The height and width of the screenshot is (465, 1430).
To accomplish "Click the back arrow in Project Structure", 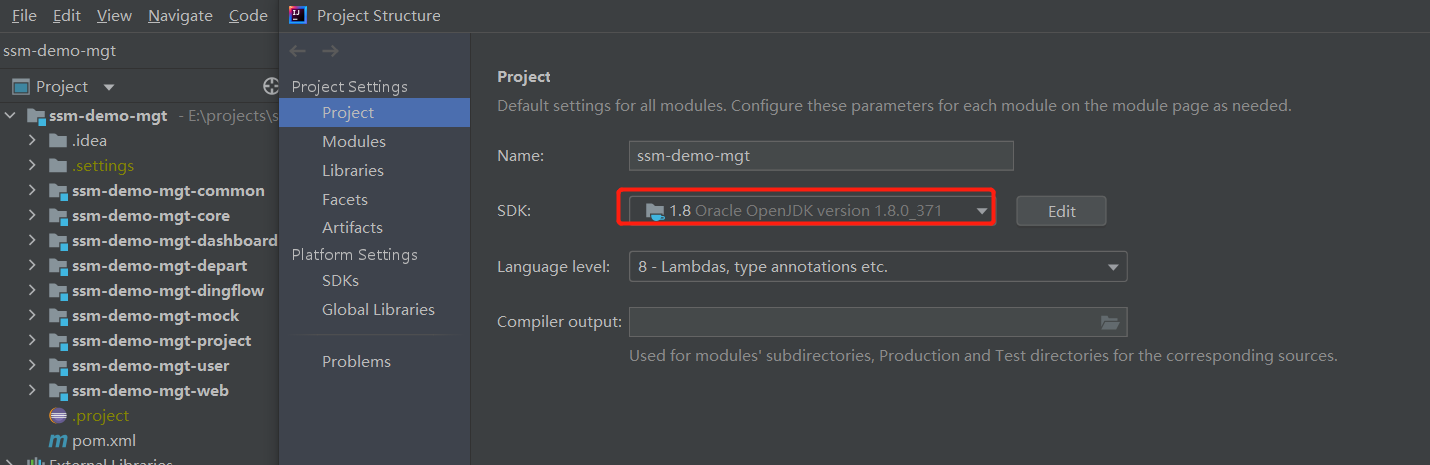I will [297, 51].
